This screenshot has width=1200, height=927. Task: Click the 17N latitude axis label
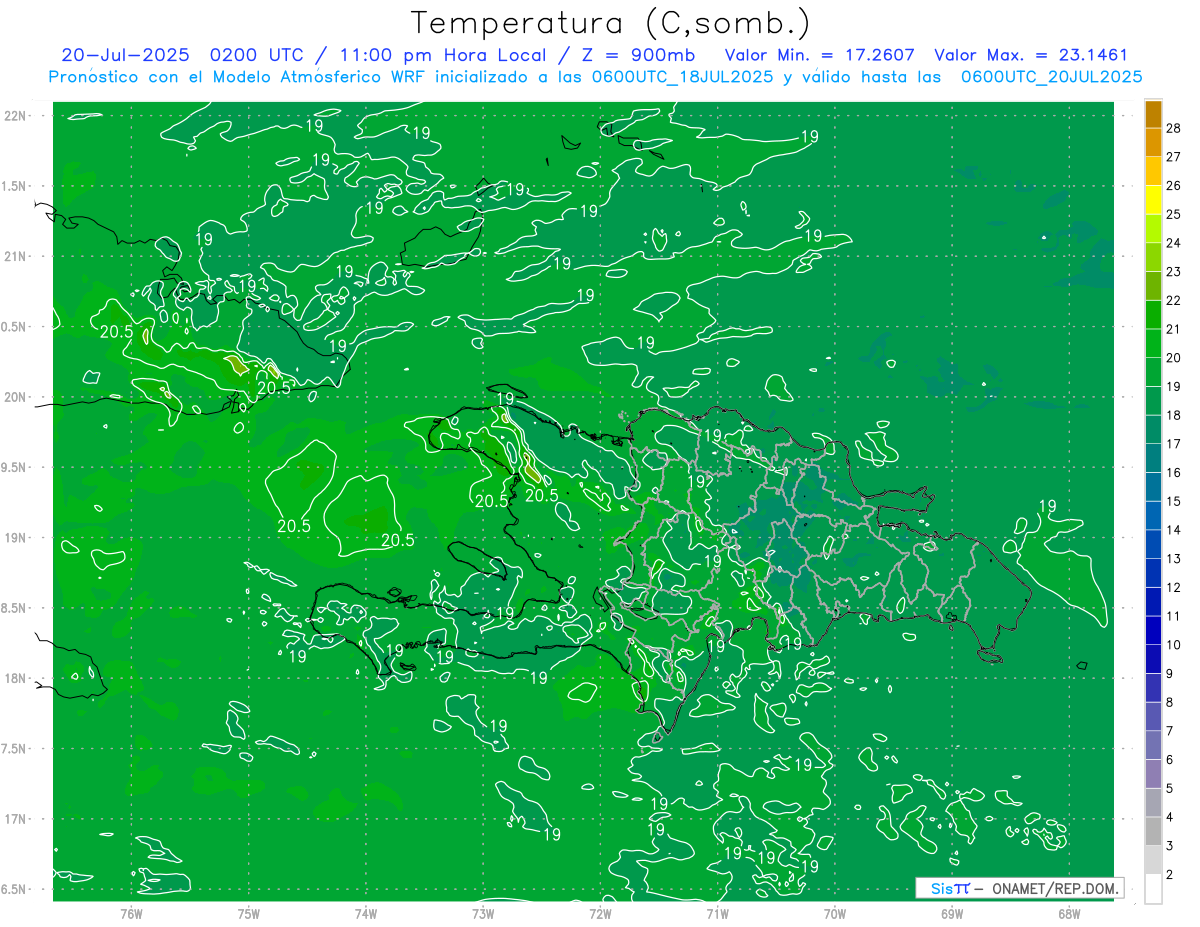coord(17,819)
